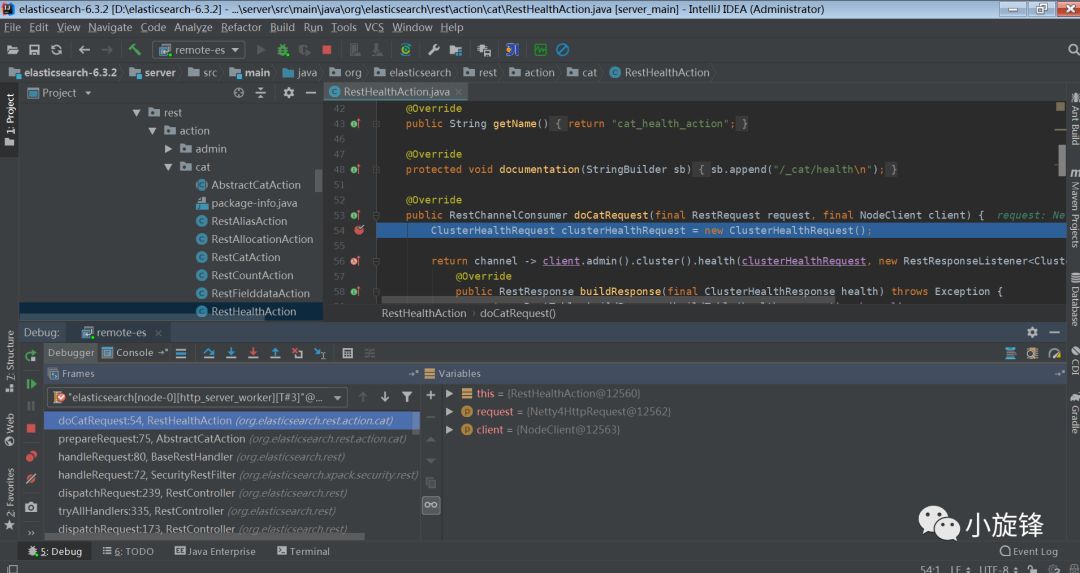
Task: Expand the 'request' variable node
Action: point(449,411)
